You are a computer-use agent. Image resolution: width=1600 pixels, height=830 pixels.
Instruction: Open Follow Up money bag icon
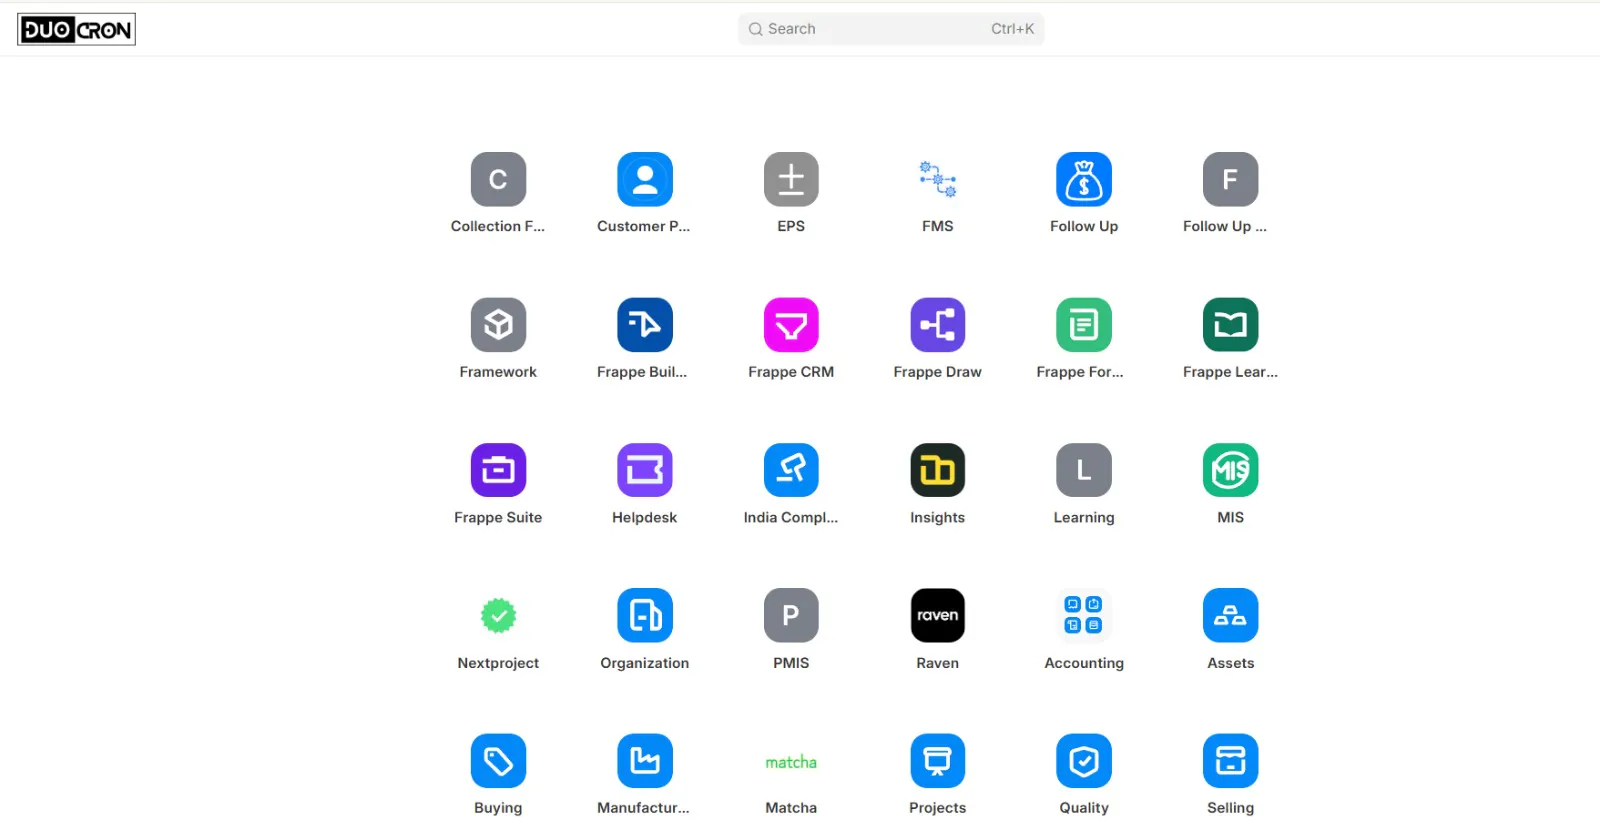pyautogui.click(x=1084, y=179)
